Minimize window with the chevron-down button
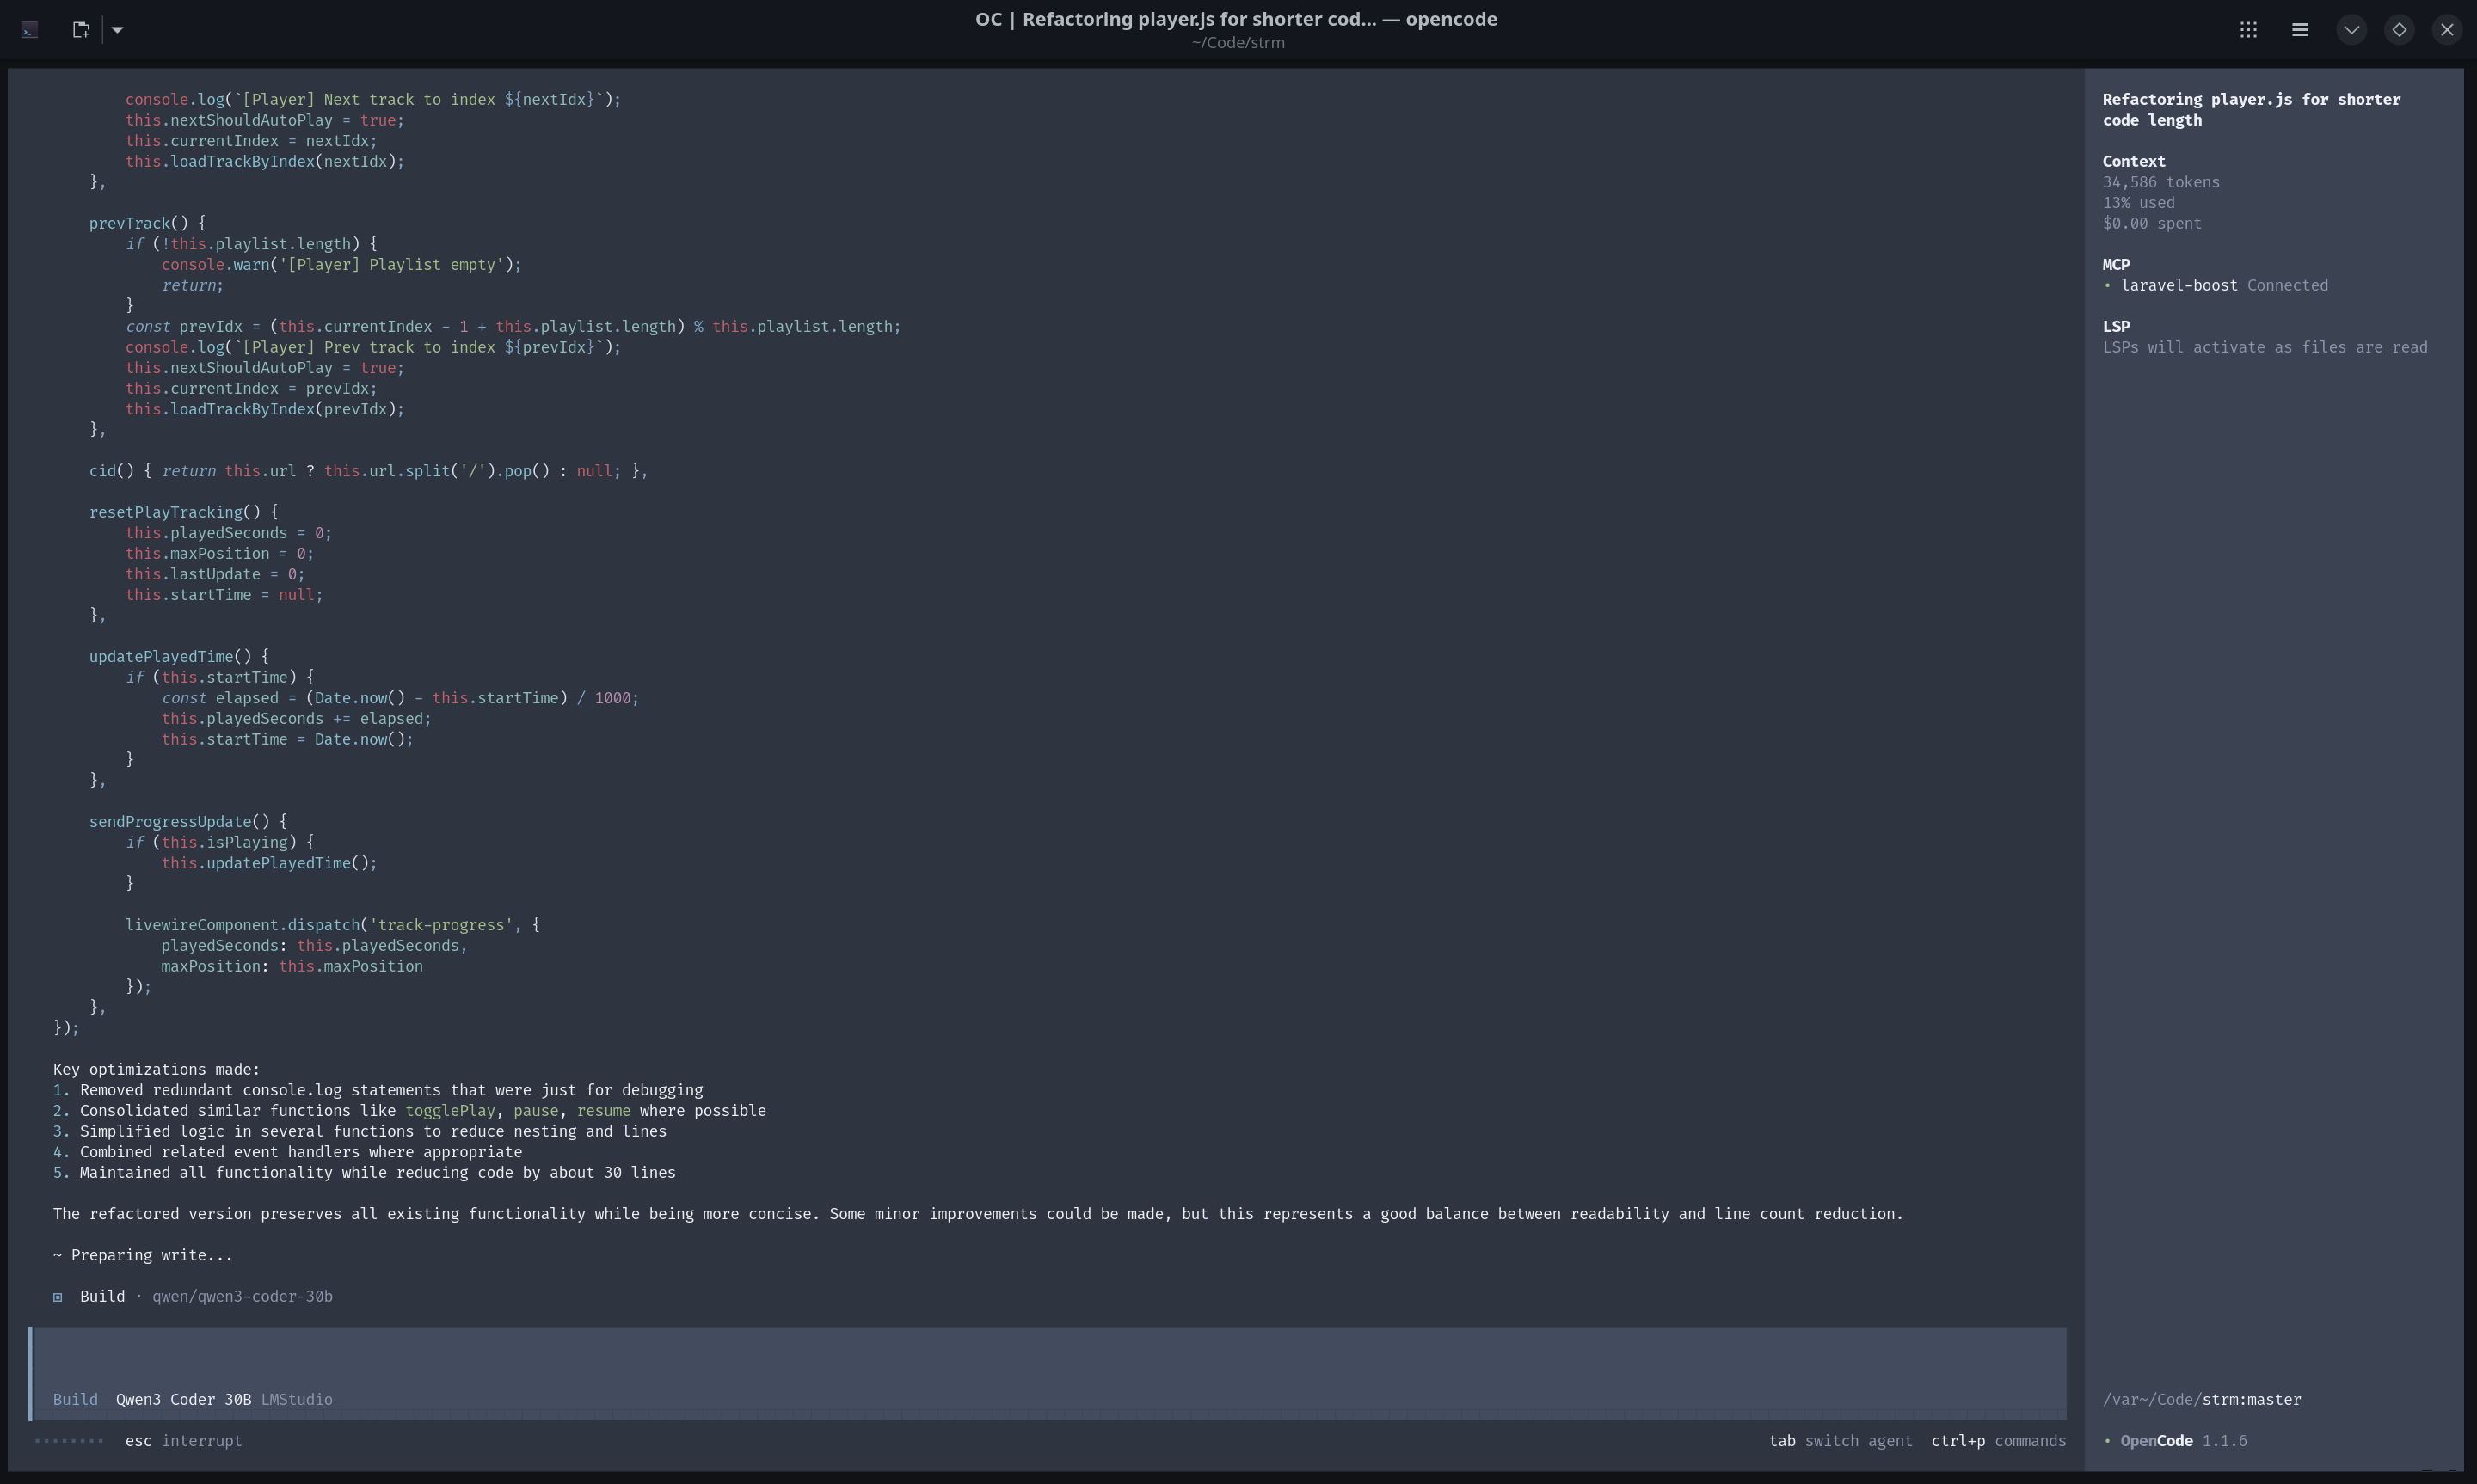This screenshot has height=1484, width=2477. [x=2351, y=30]
